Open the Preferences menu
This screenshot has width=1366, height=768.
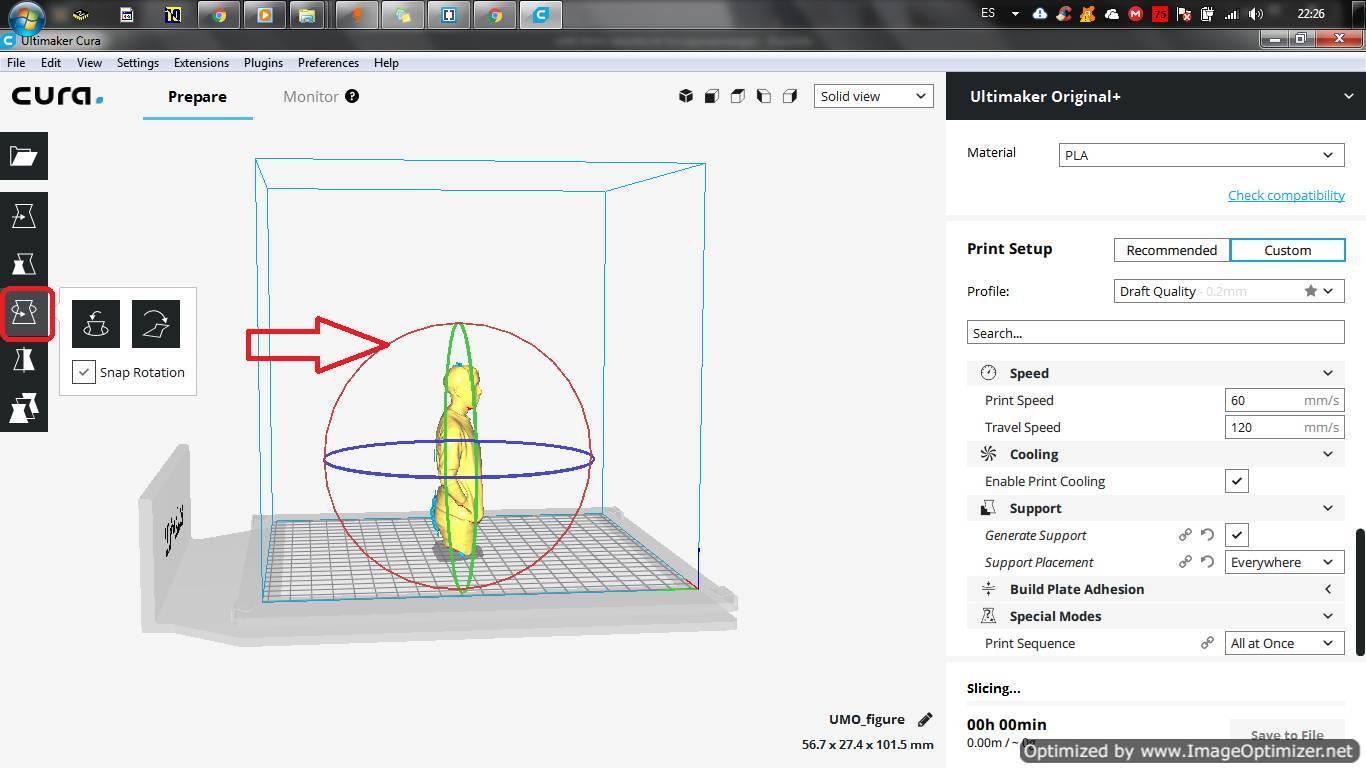[x=328, y=62]
